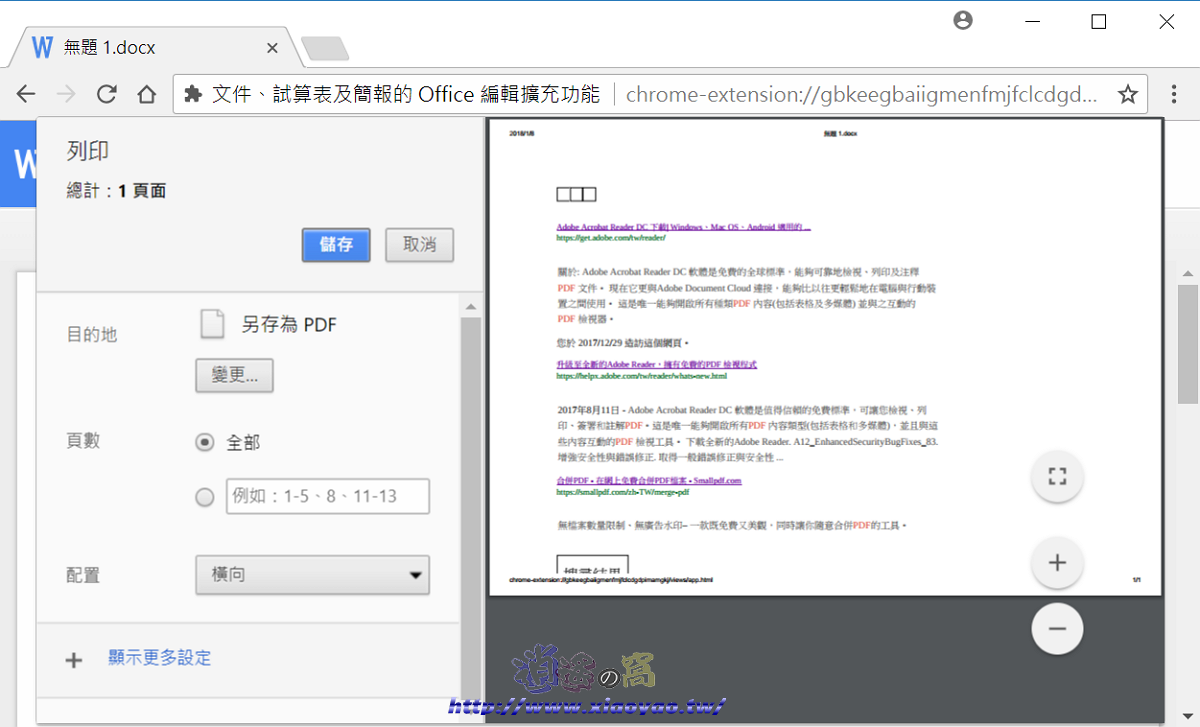The image size is (1200, 727).
Task: Click Adobe Acrobat Reader DC link in preview
Action: (x=683, y=227)
